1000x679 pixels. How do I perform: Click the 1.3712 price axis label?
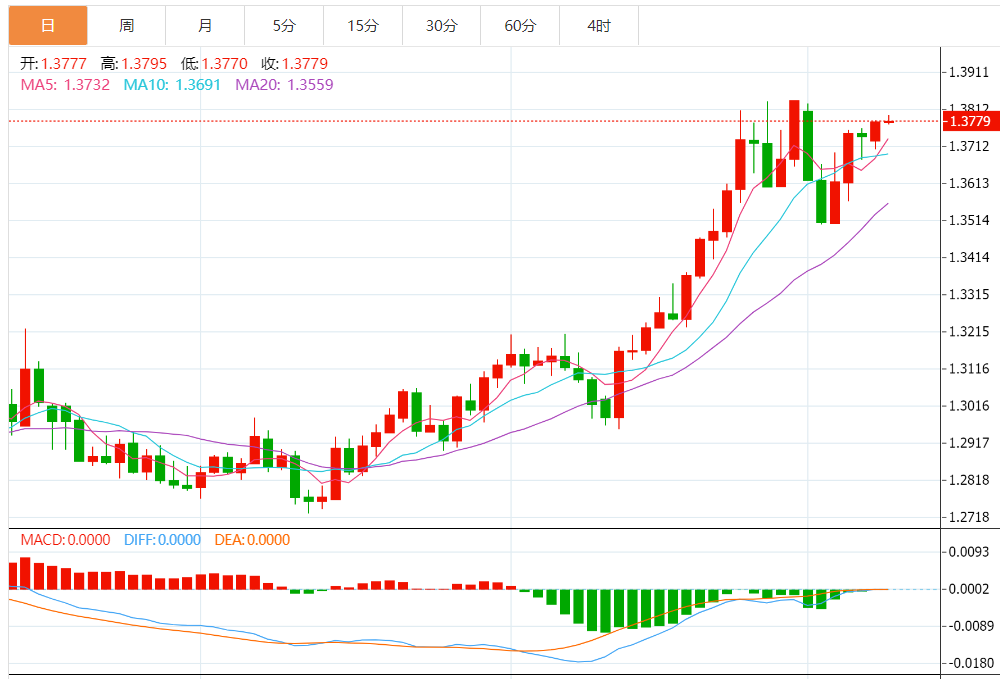coord(969,147)
